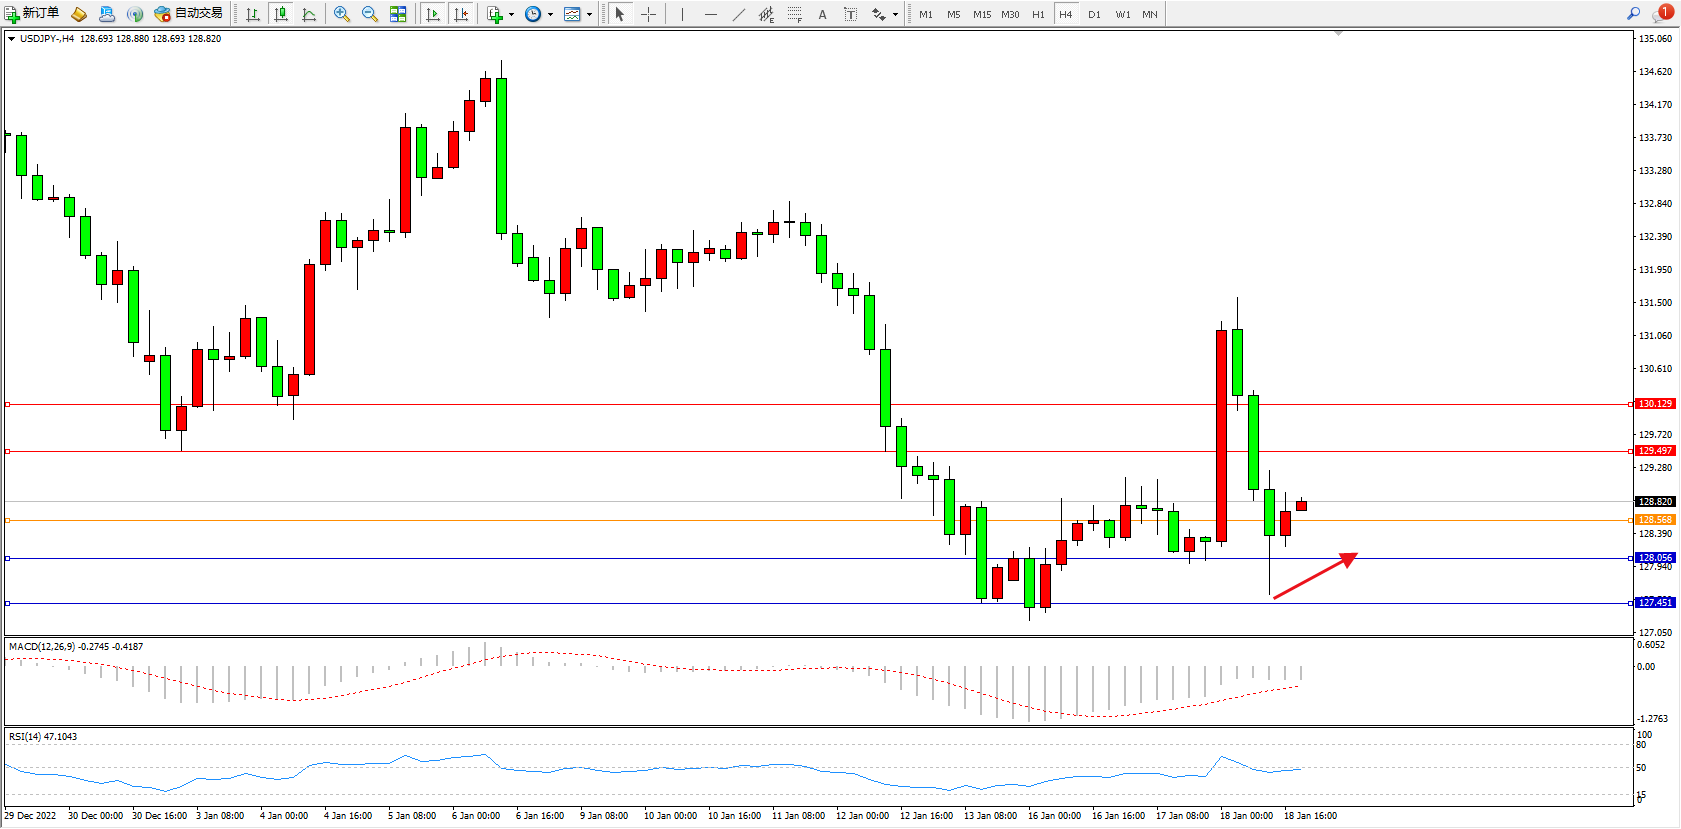The image size is (1681, 829).
Task: Switch chart to line chart style
Action: click(309, 14)
